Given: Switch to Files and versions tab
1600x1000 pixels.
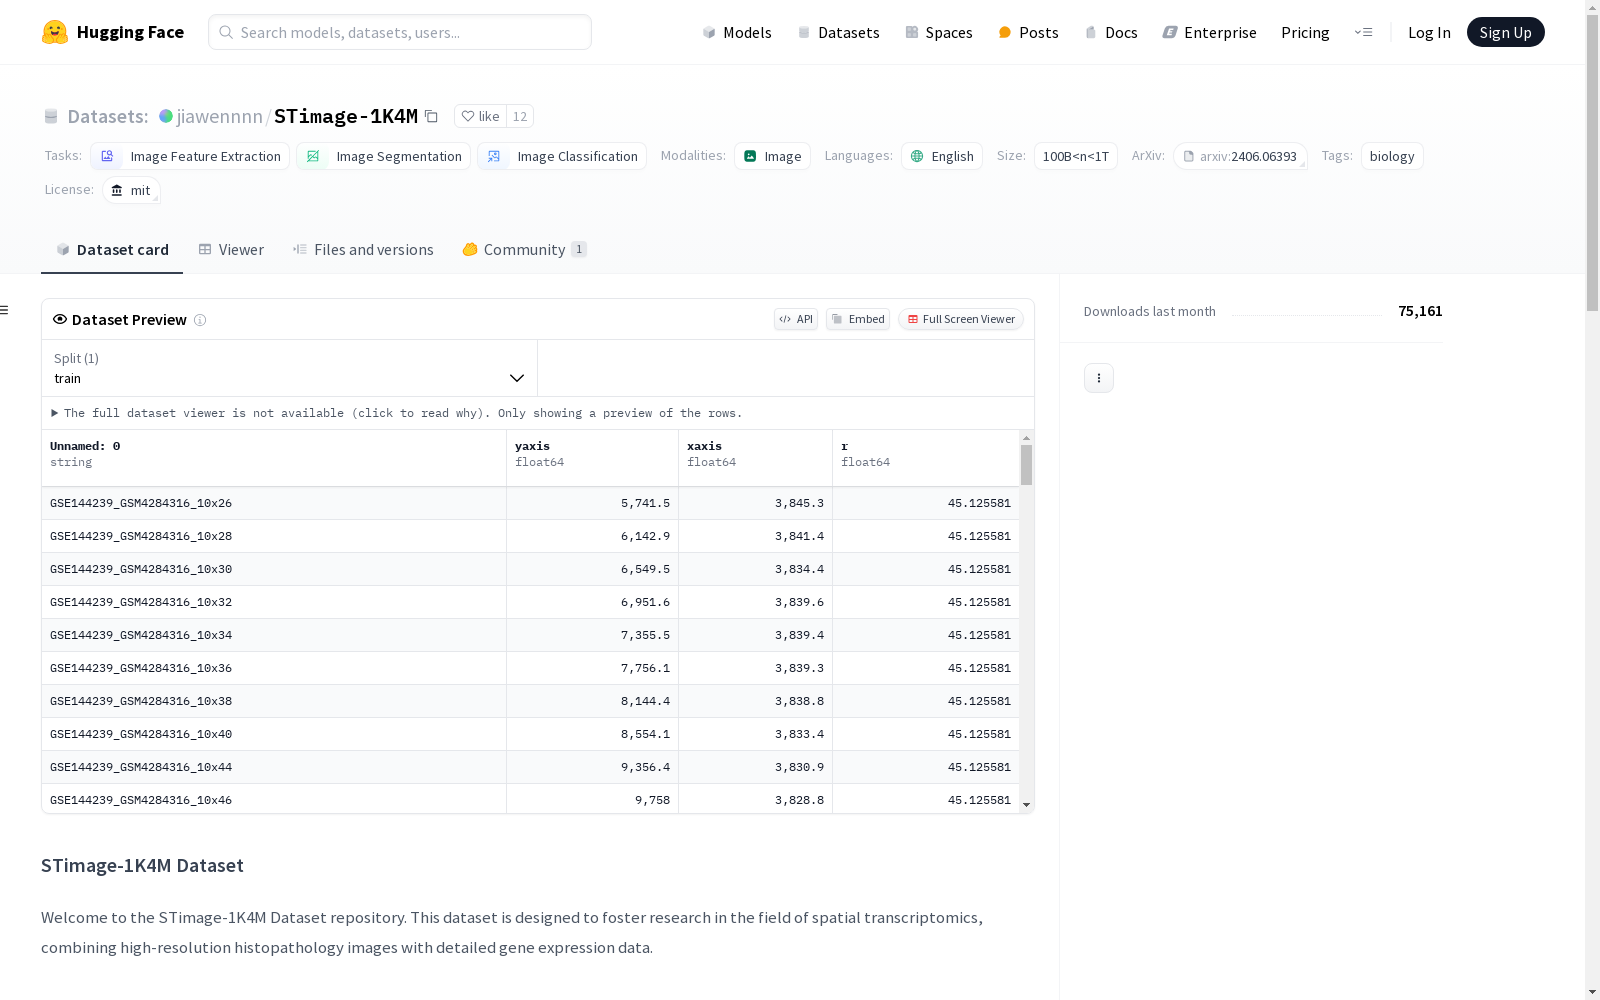Looking at the screenshot, I should (363, 250).
